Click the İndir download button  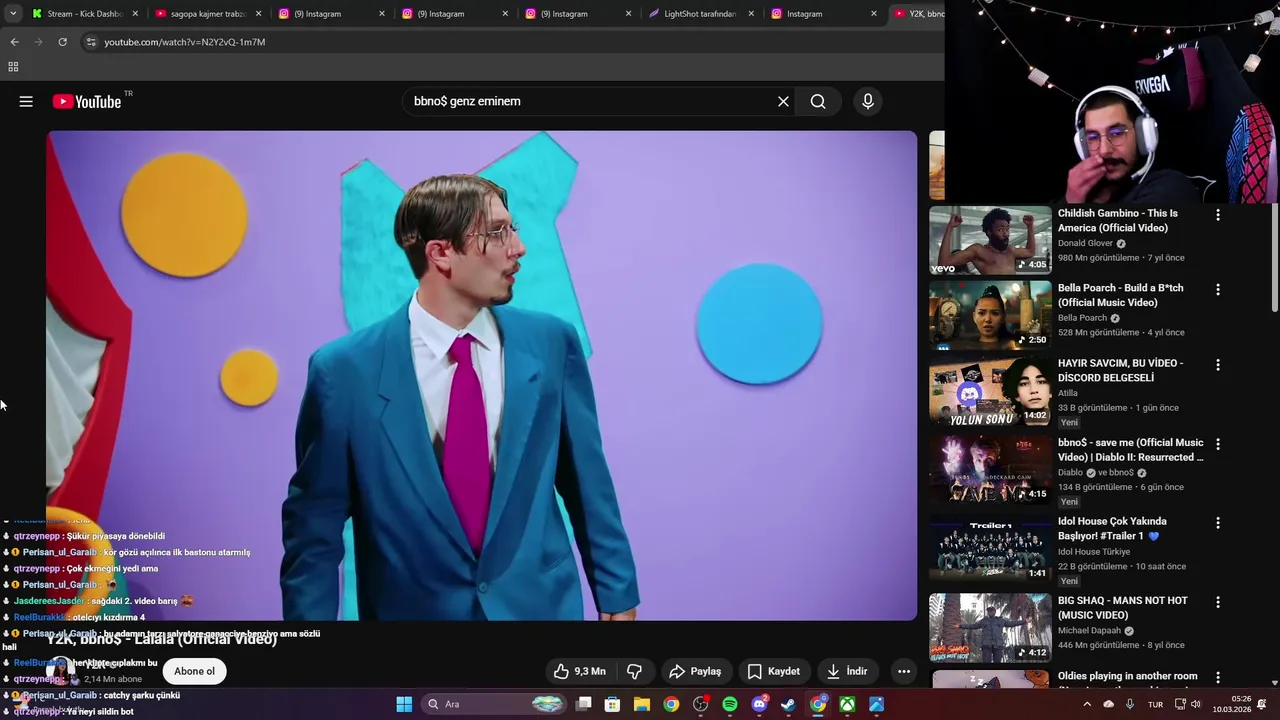[x=847, y=671]
